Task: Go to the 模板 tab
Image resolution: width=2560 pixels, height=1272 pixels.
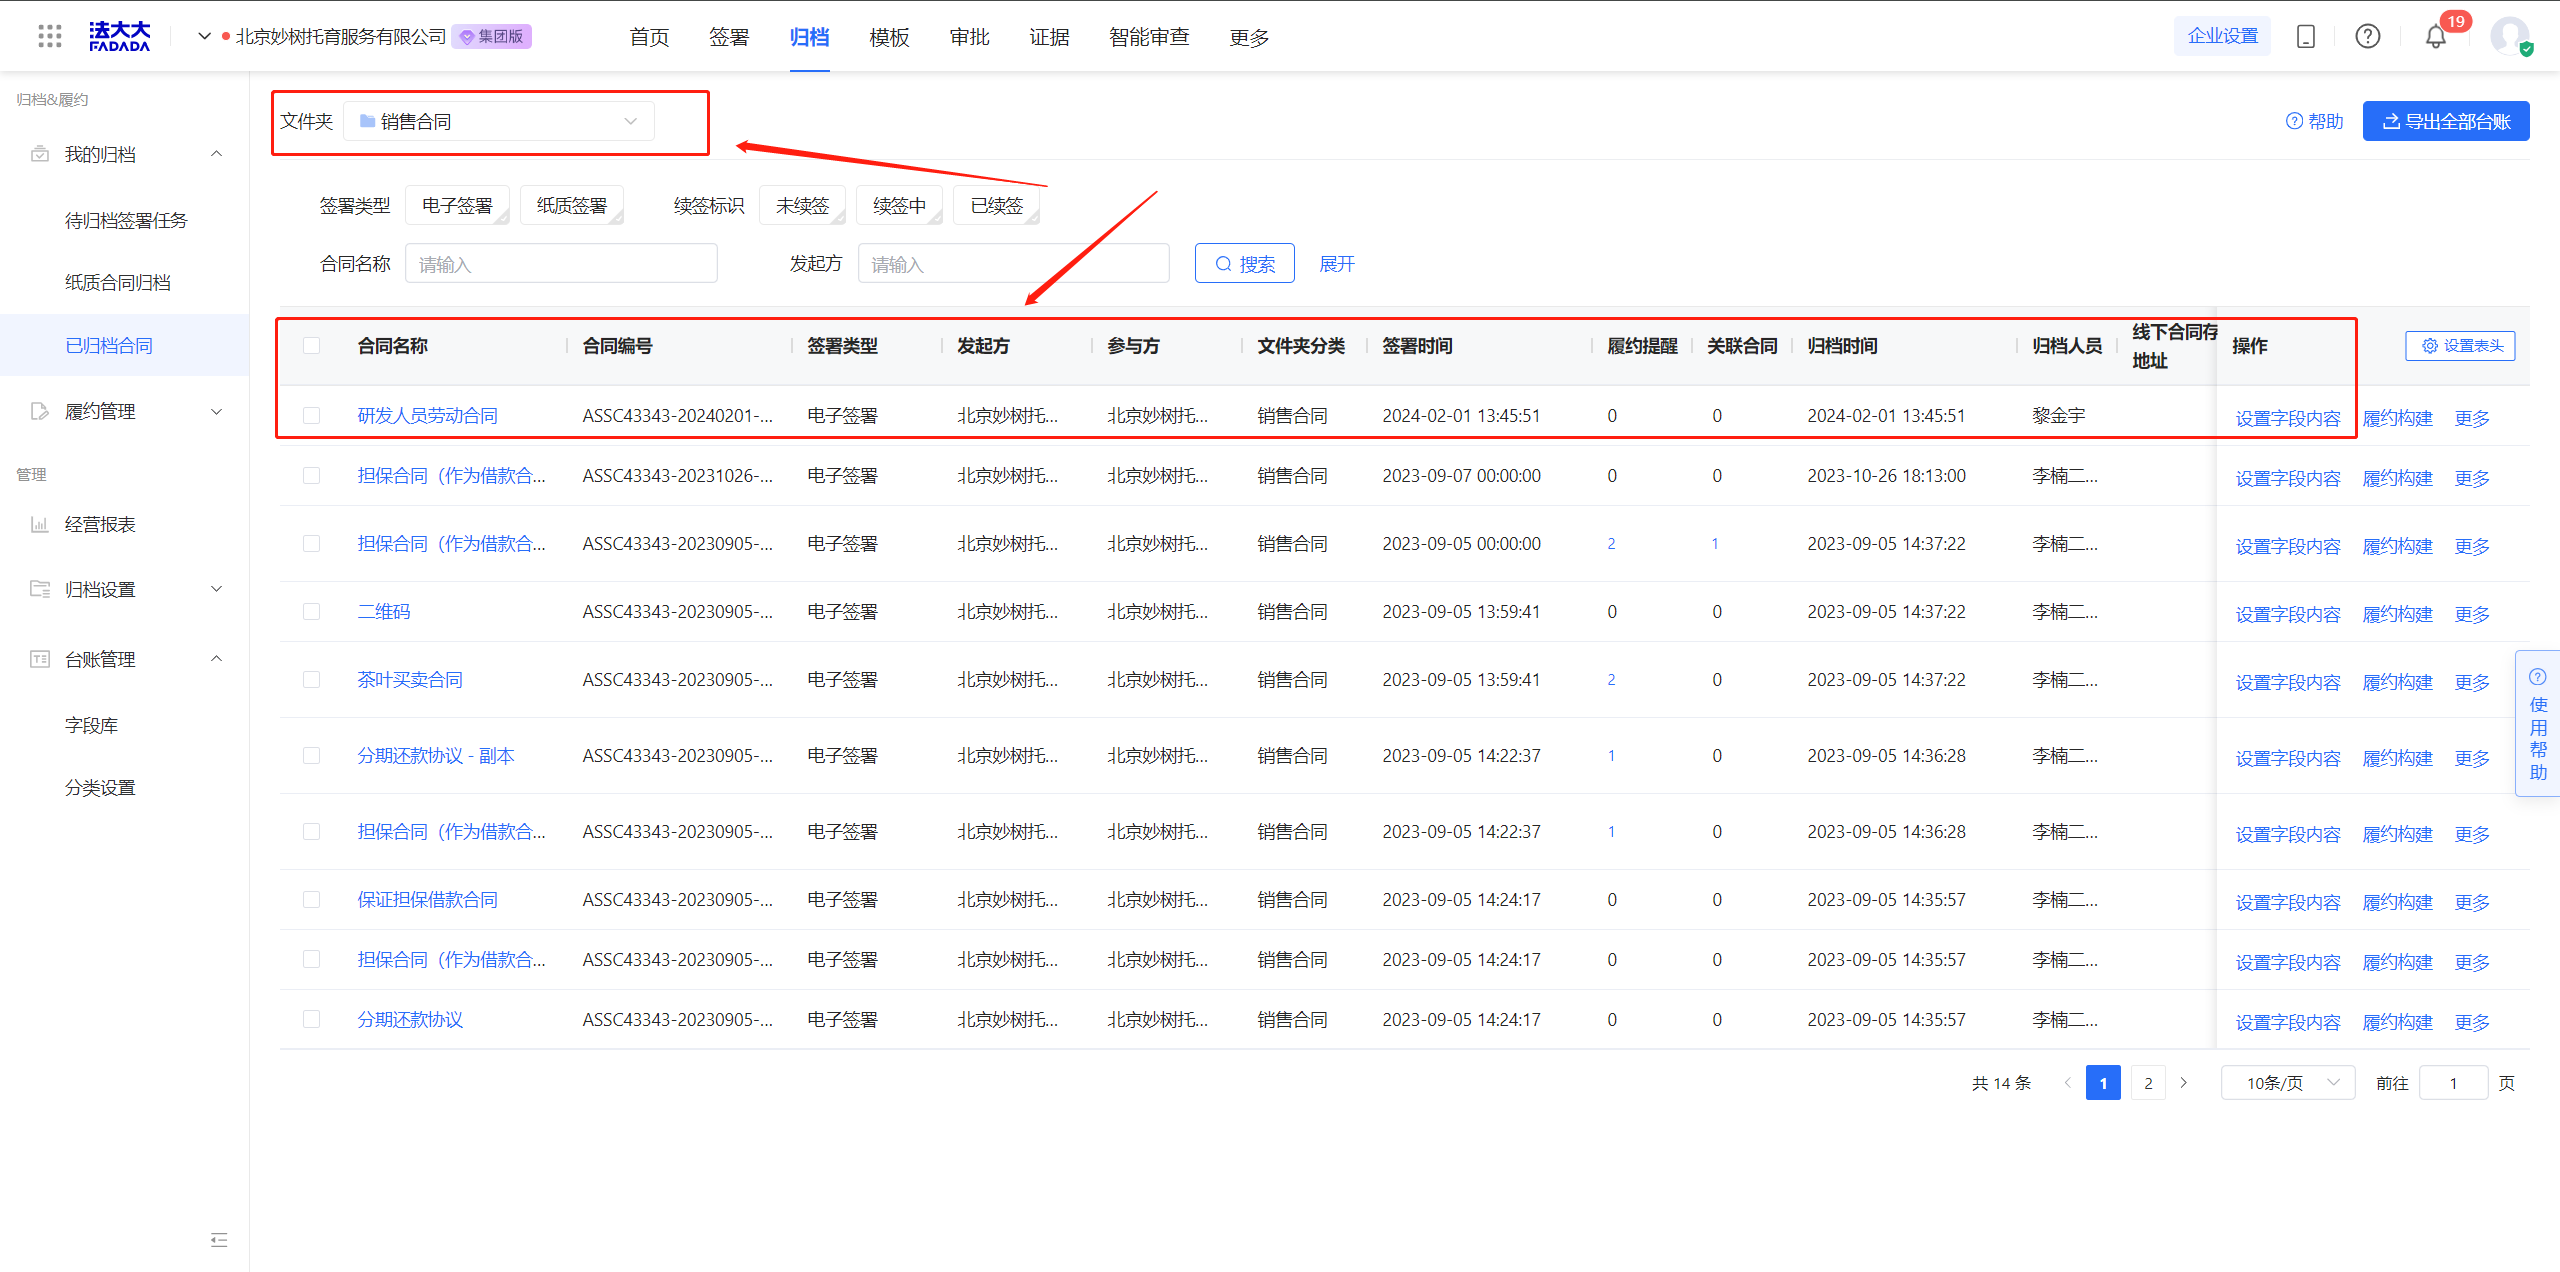Action: point(889,37)
